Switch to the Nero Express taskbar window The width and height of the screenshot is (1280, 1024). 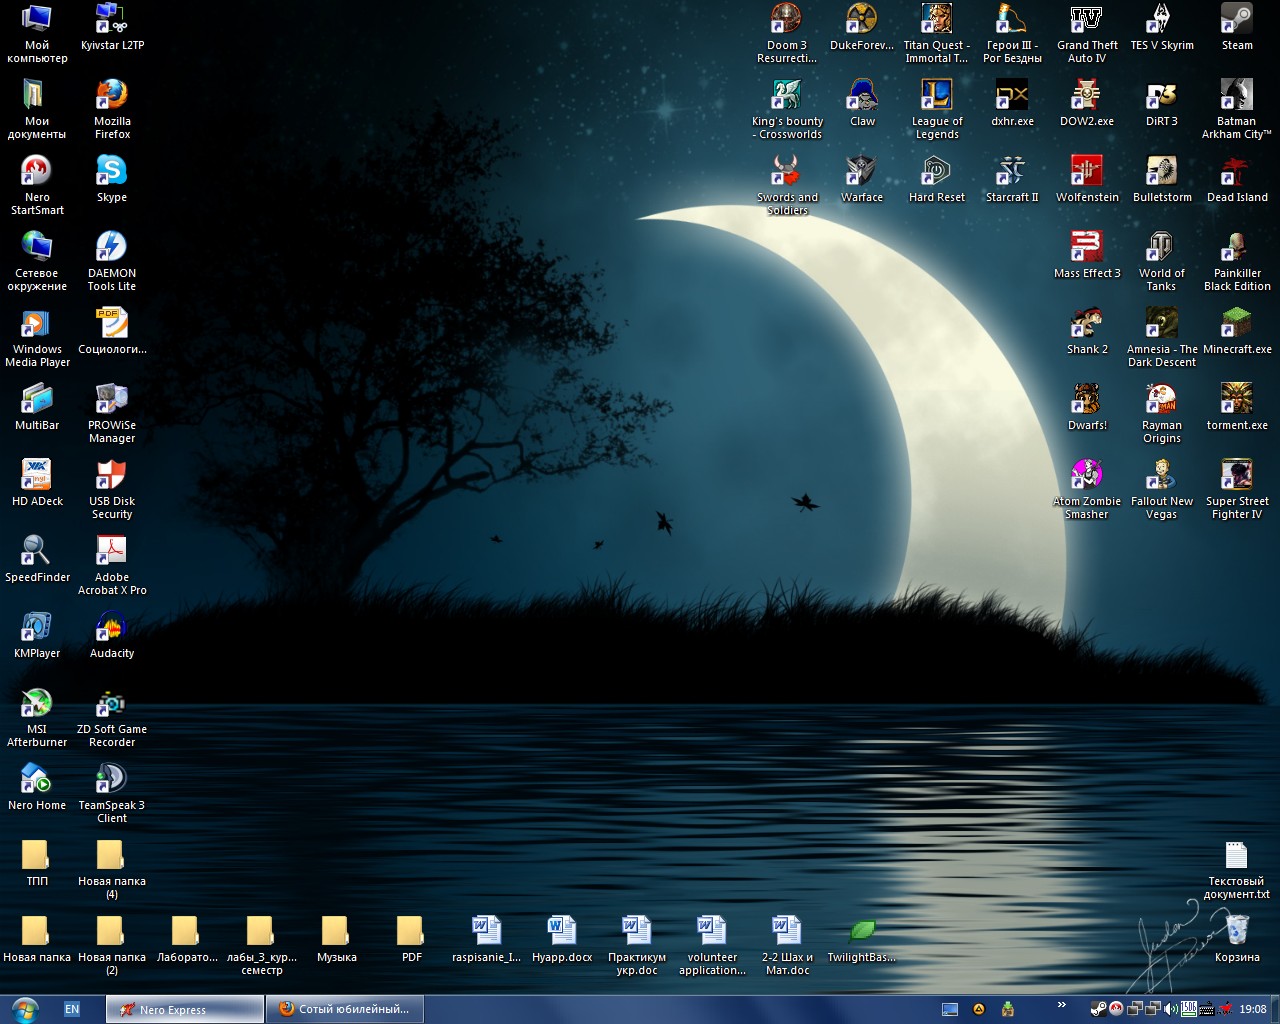pyautogui.click(x=185, y=1009)
